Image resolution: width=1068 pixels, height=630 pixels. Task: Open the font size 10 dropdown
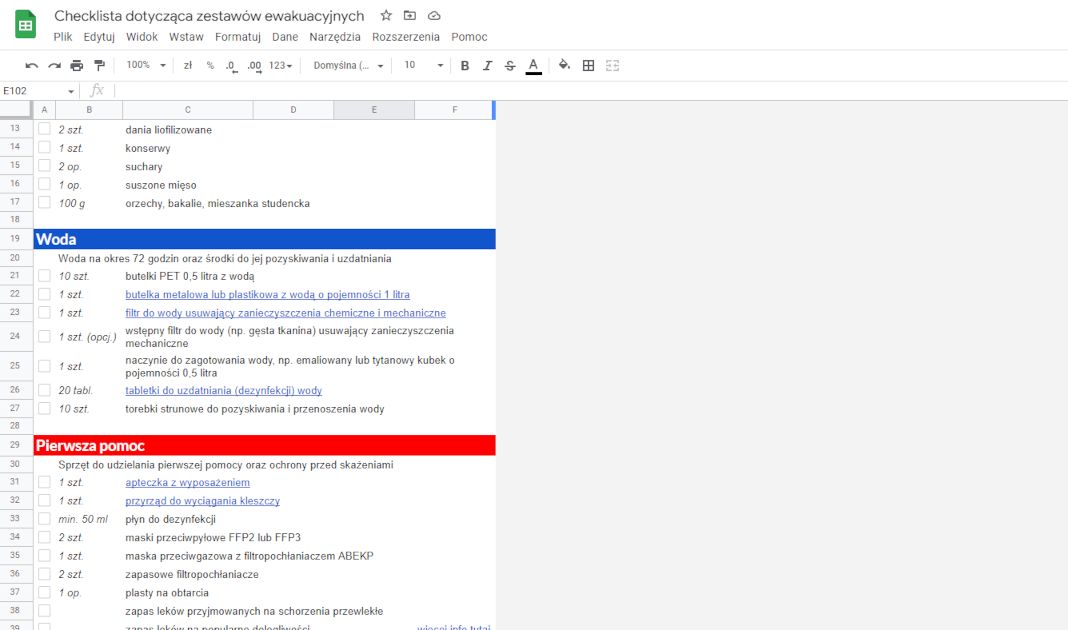tap(423, 66)
